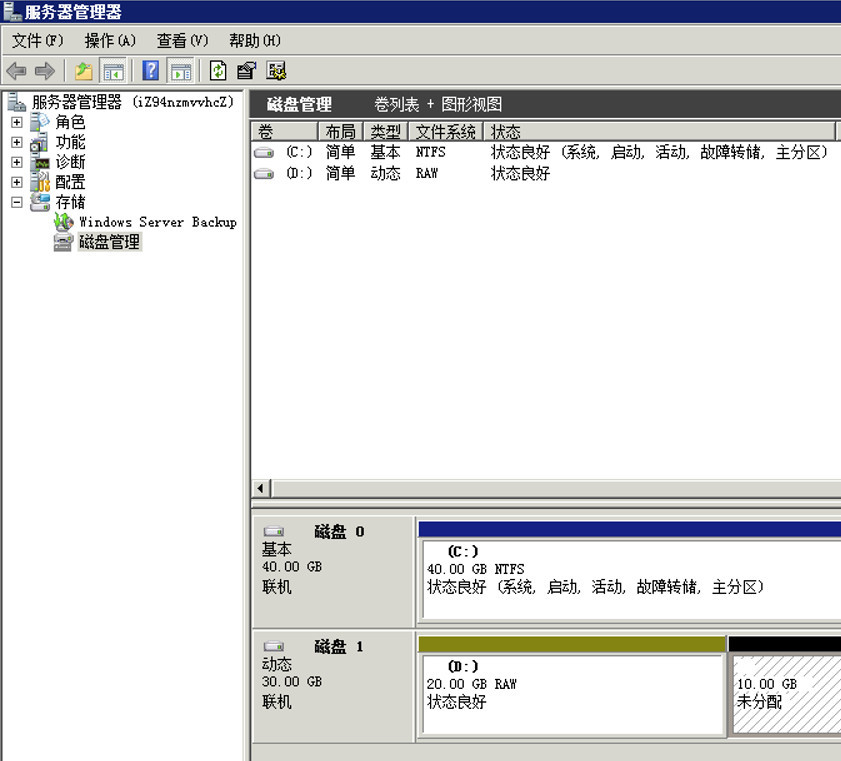Screen dimensions: 841x761
Task: Click the Refresh toolbar icon
Action: (218, 71)
